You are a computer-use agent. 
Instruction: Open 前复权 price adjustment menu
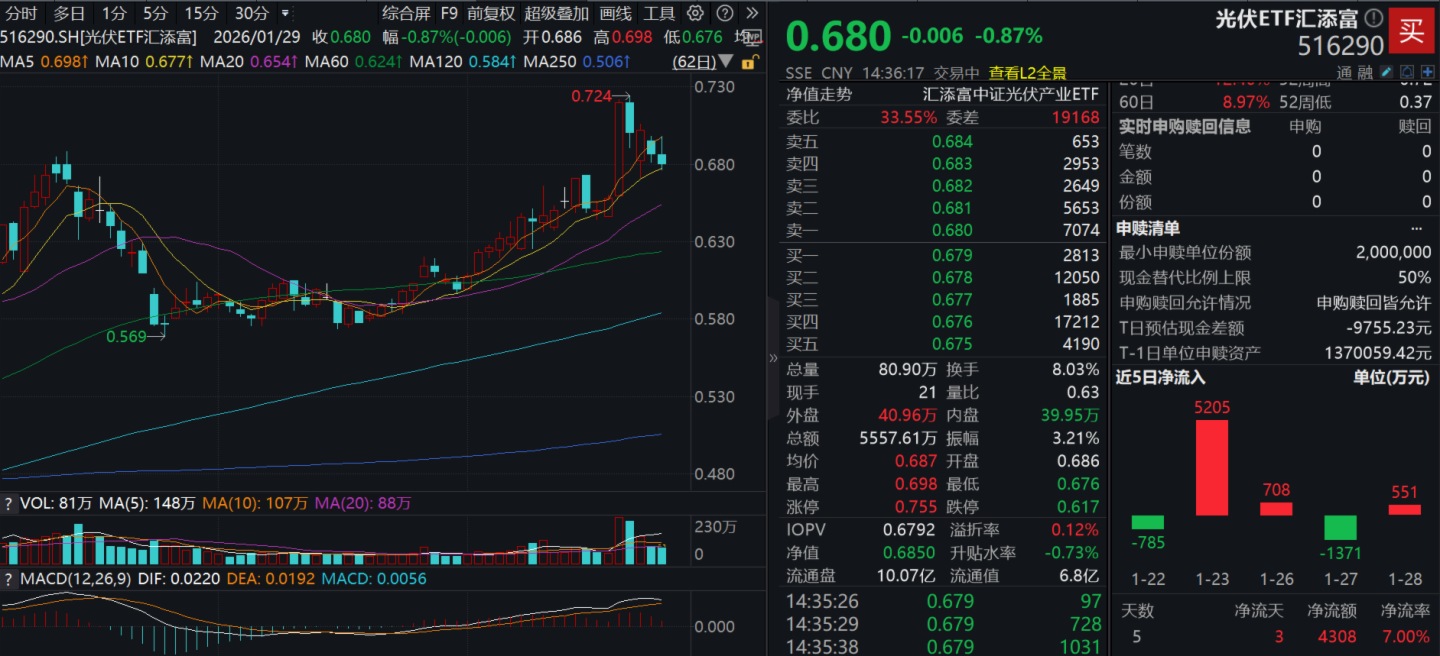[491, 13]
